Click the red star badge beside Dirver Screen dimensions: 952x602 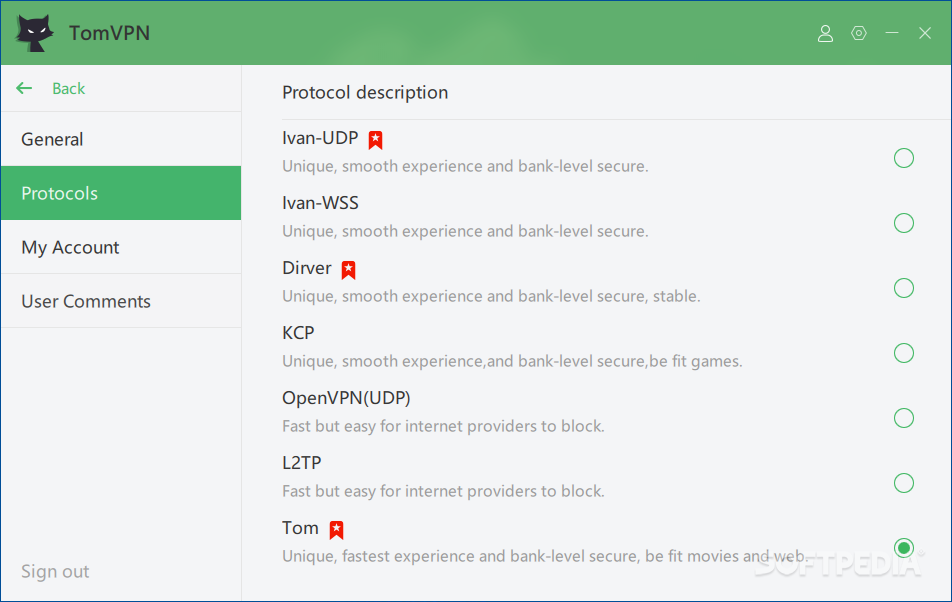tap(348, 270)
